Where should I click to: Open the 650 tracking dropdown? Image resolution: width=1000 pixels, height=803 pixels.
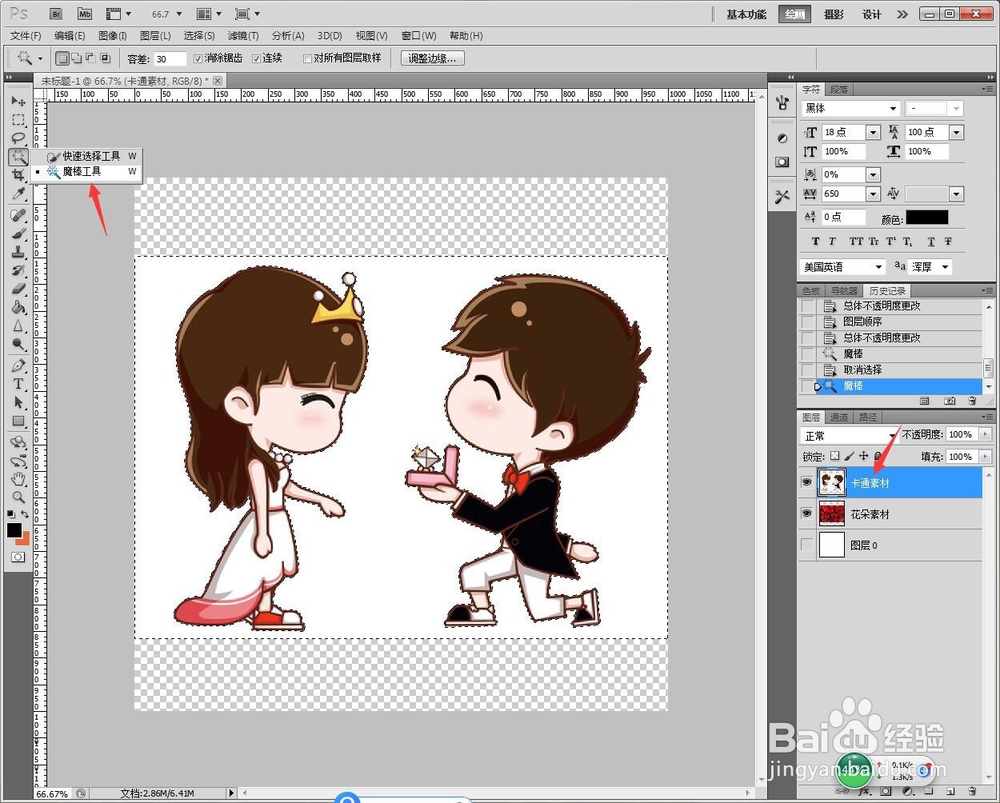click(x=873, y=193)
